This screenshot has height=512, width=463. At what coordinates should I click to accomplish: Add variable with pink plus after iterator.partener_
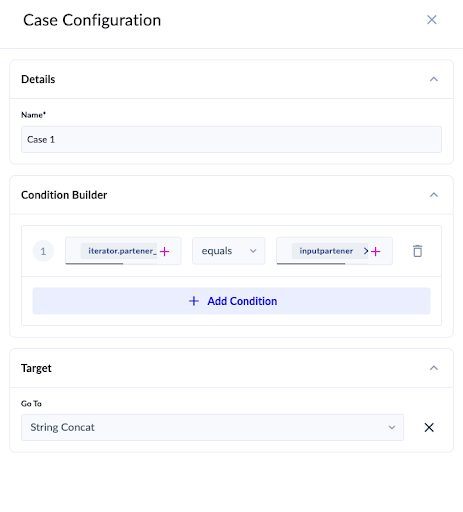point(164,251)
